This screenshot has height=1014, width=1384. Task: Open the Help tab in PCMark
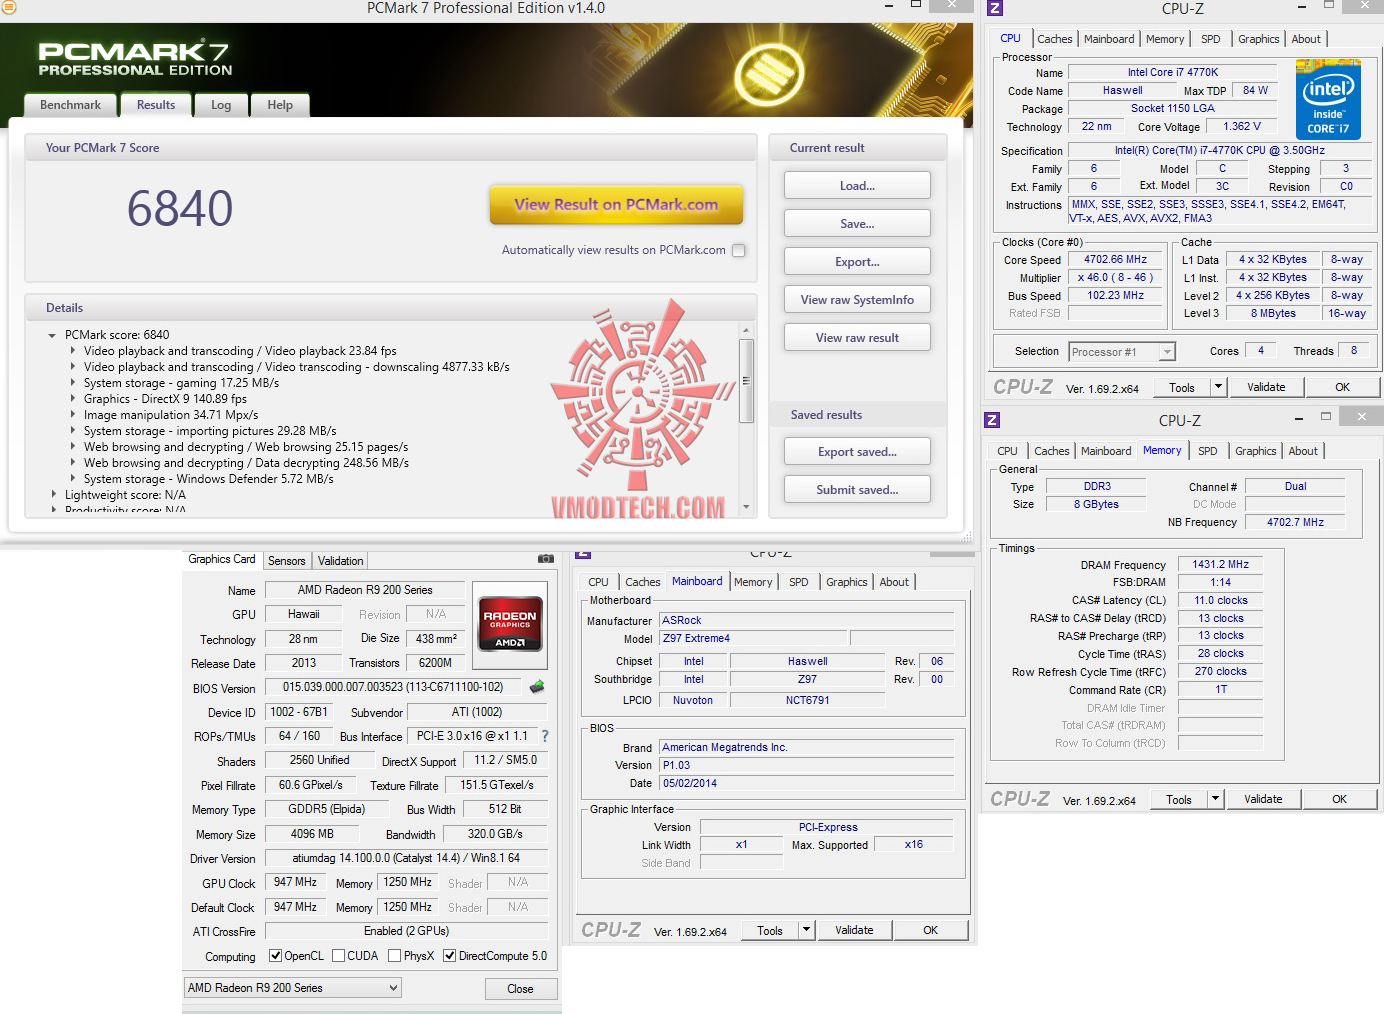[280, 105]
